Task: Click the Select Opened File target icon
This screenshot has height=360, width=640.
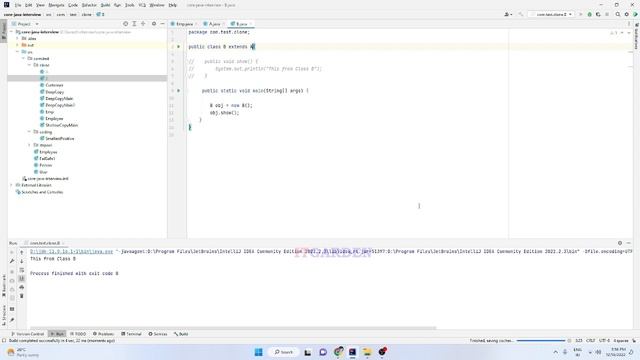Action: click(x=125, y=24)
